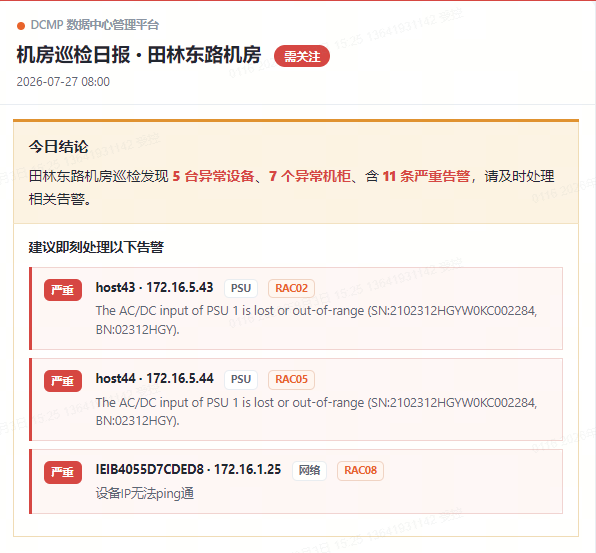Click the 今日结论 section heading
Screen dimensions: 596x553
pos(59,147)
